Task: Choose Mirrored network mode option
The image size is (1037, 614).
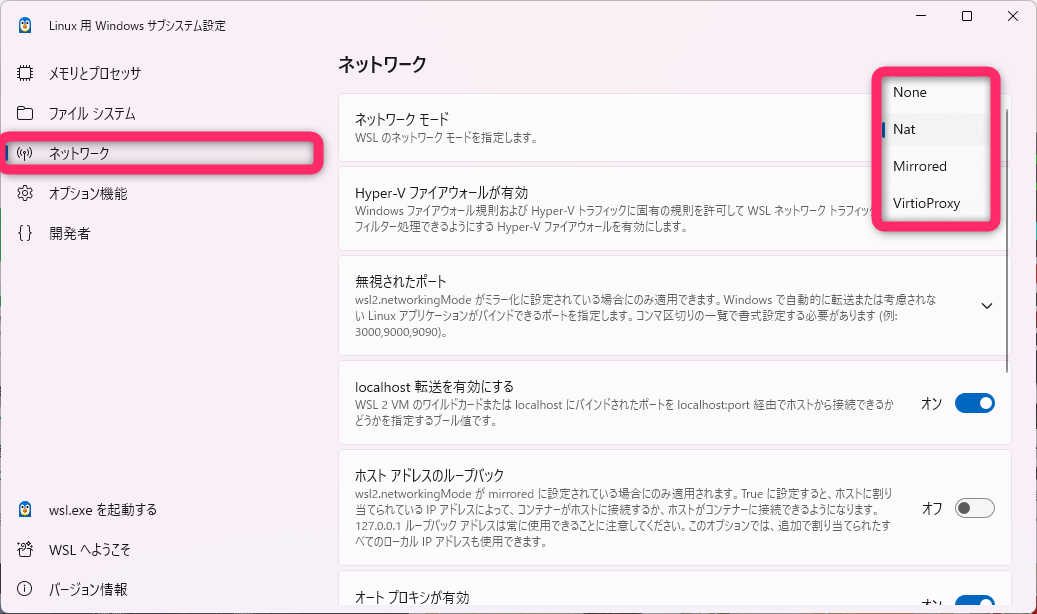Action: (935, 166)
